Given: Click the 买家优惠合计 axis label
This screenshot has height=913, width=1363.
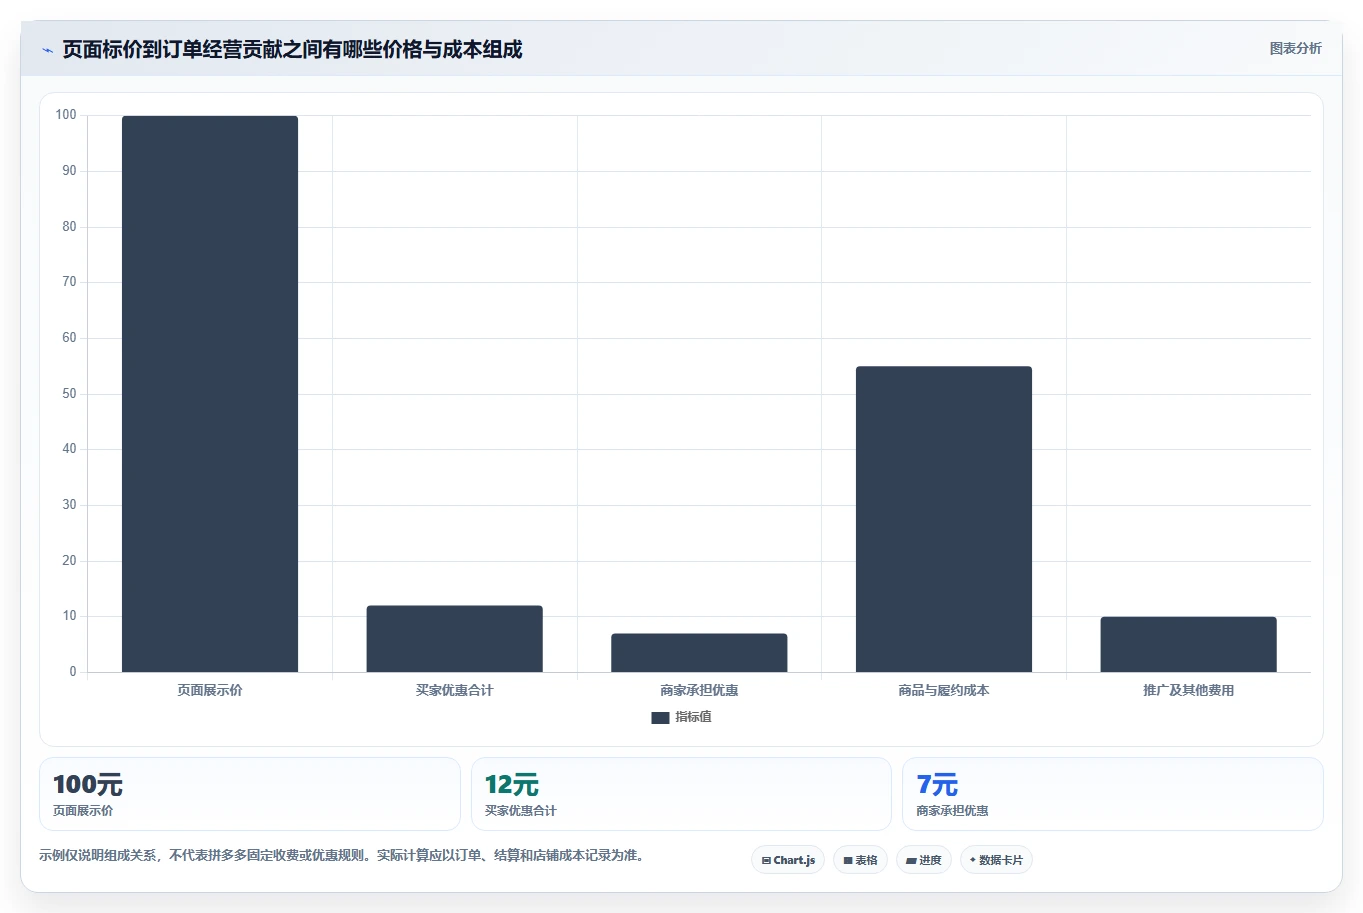Looking at the screenshot, I should [x=455, y=690].
